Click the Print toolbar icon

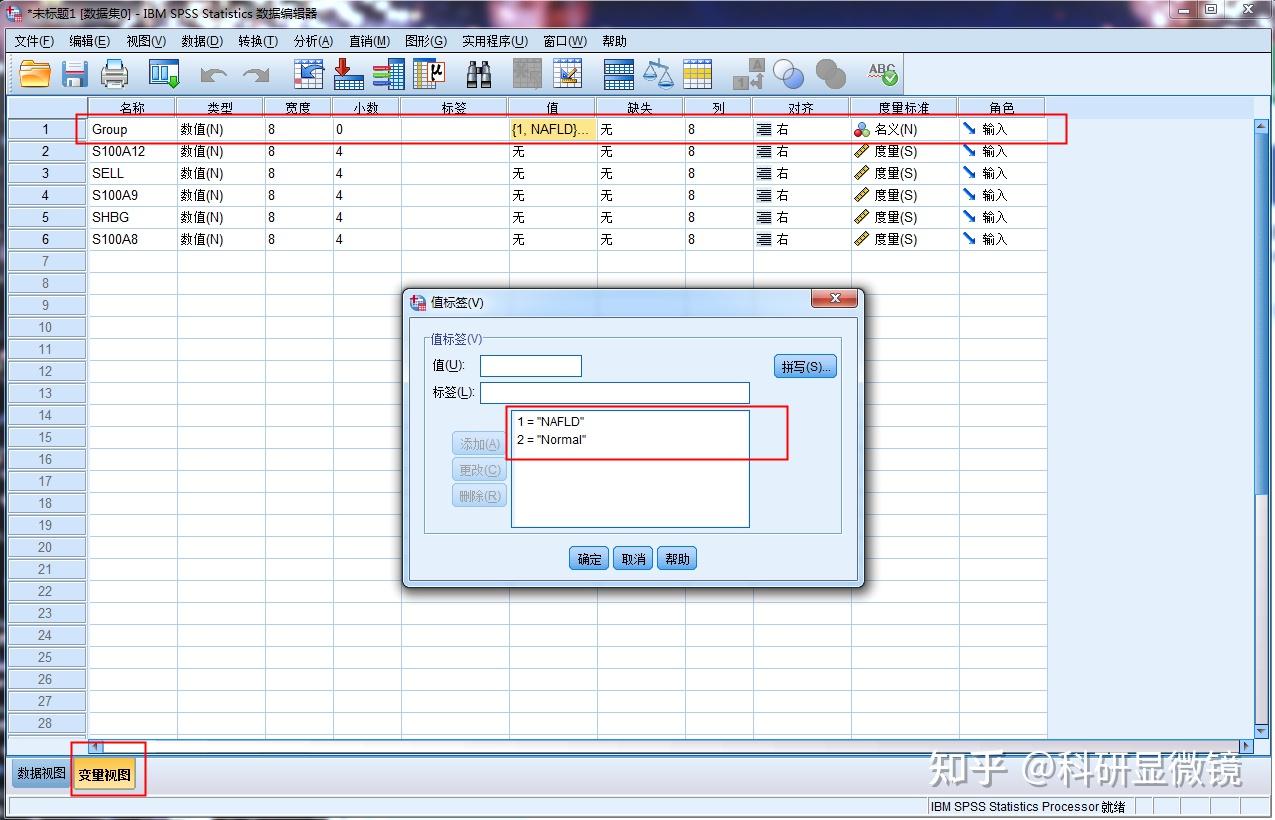[115, 73]
